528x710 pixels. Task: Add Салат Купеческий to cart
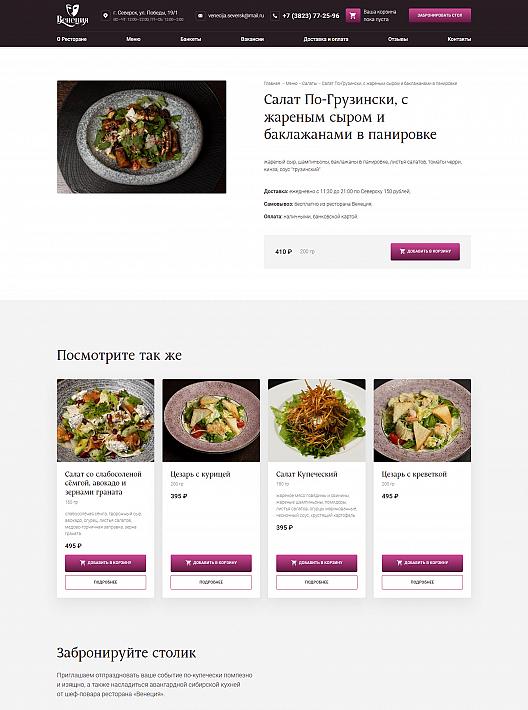[x=317, y=563]
